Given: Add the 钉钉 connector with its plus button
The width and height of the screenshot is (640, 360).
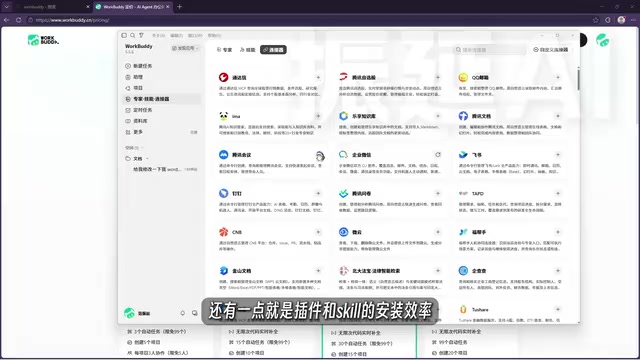Looking at the screenshot, I should (318, 193).
